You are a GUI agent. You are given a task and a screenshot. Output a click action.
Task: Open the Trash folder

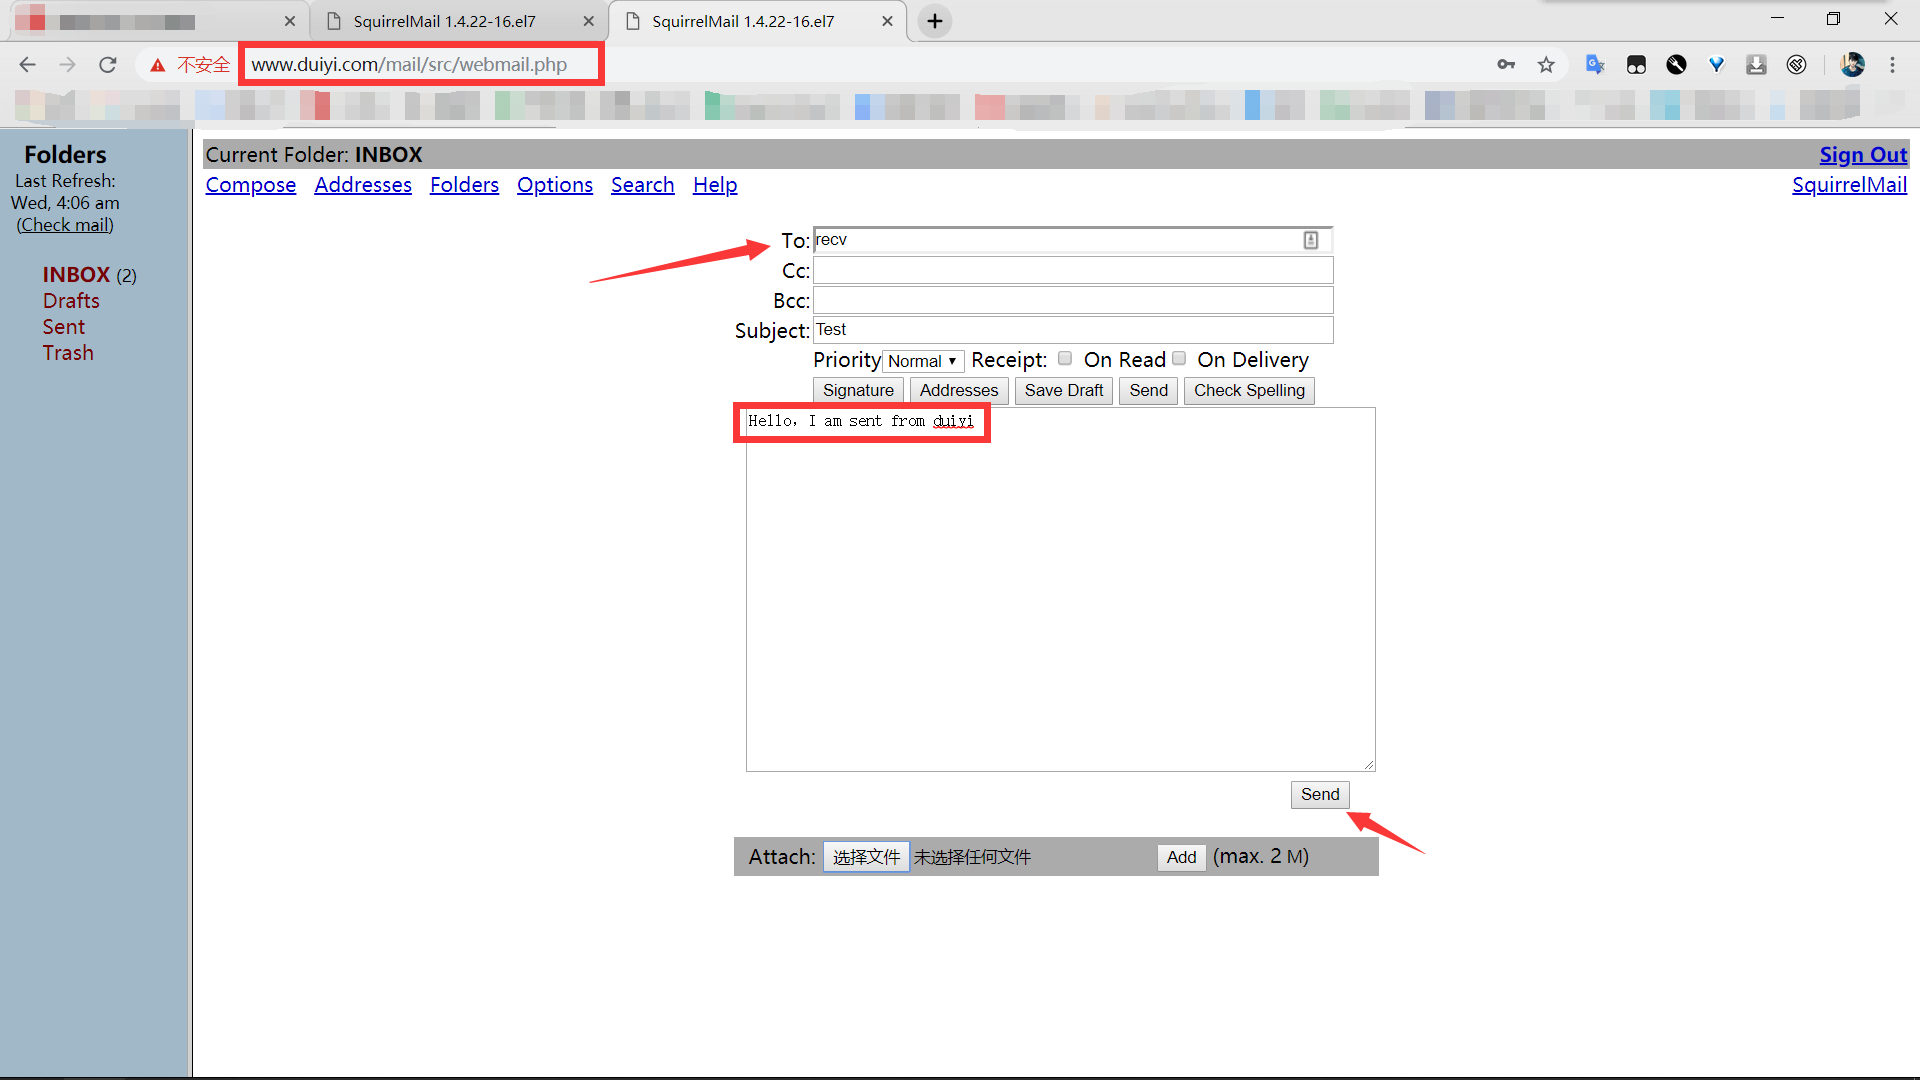(x=68, y=353)
